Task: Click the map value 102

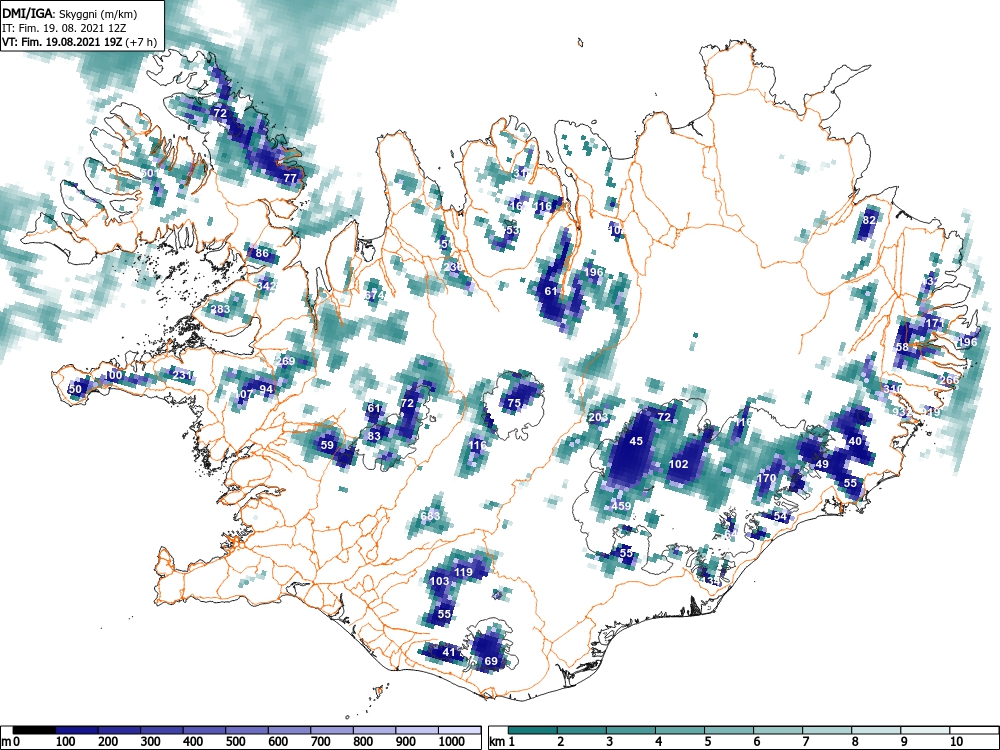Action: pos(679,464)
